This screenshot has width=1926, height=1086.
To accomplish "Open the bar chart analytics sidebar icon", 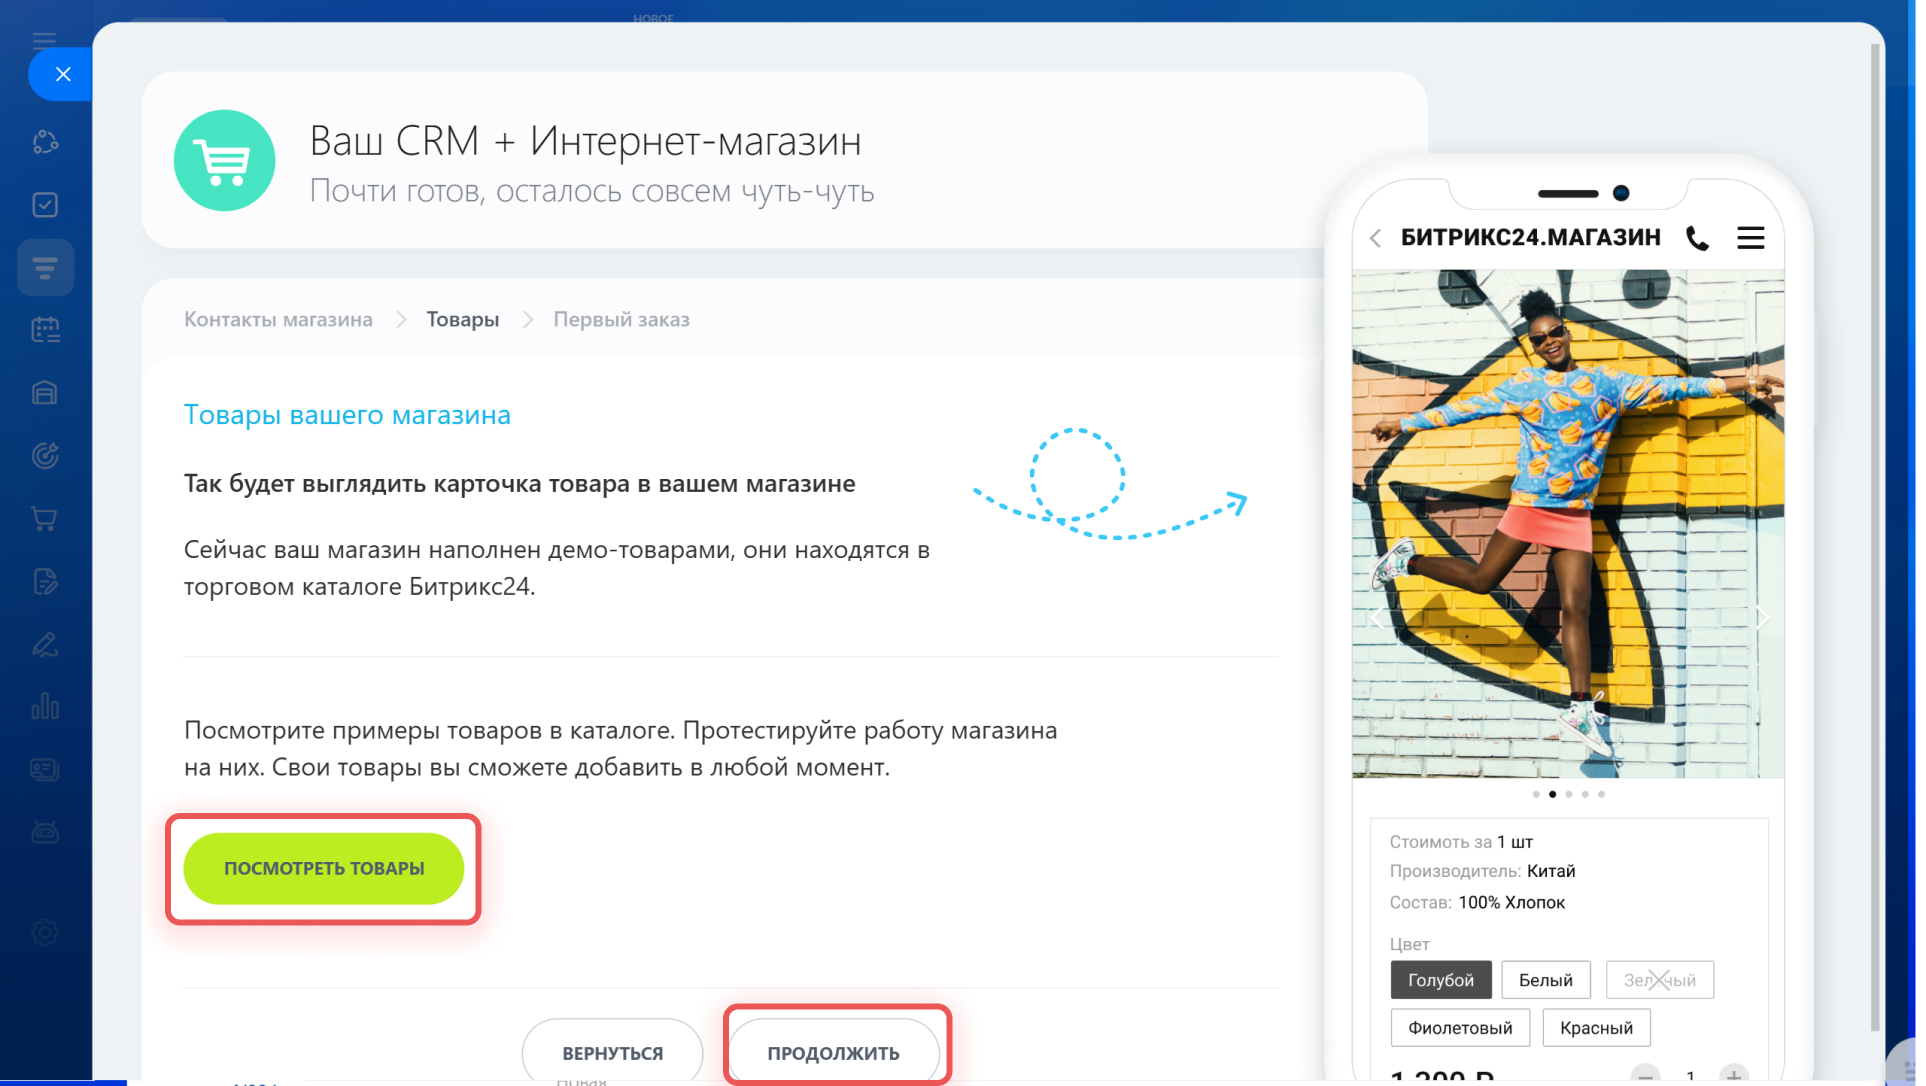I will (45, 707).
